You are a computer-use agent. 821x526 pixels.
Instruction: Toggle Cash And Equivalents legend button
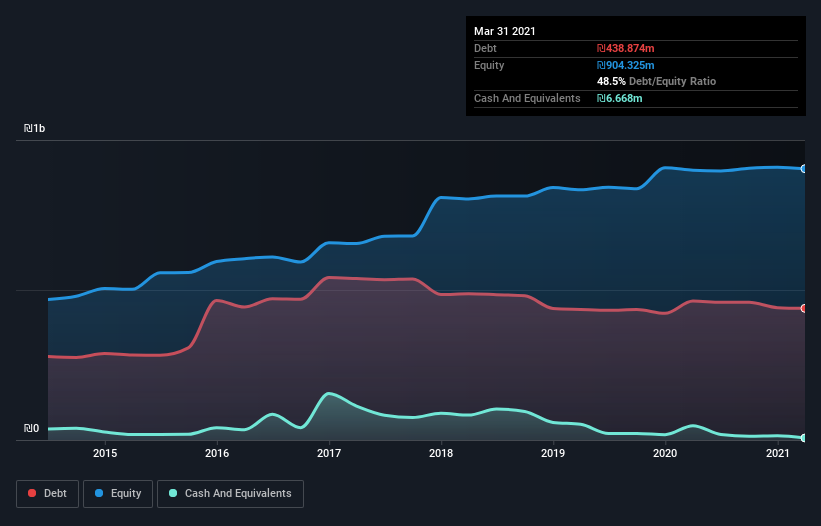[230, 494]
